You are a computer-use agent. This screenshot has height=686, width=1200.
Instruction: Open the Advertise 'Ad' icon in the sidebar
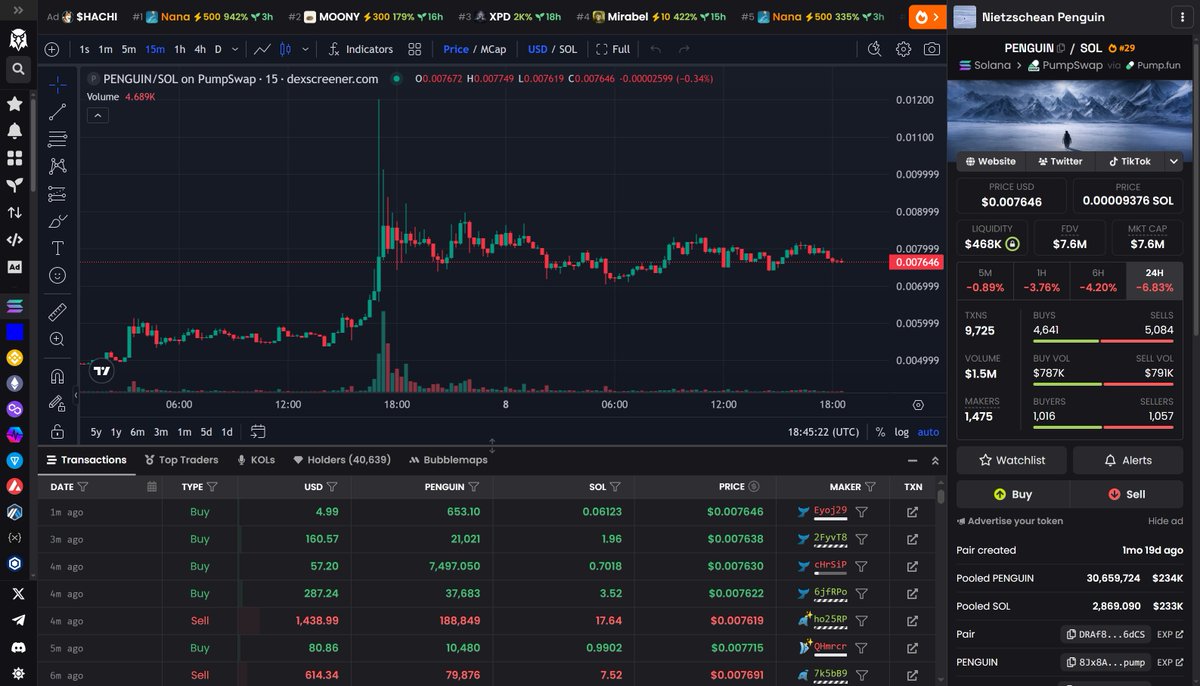[15, 267]
